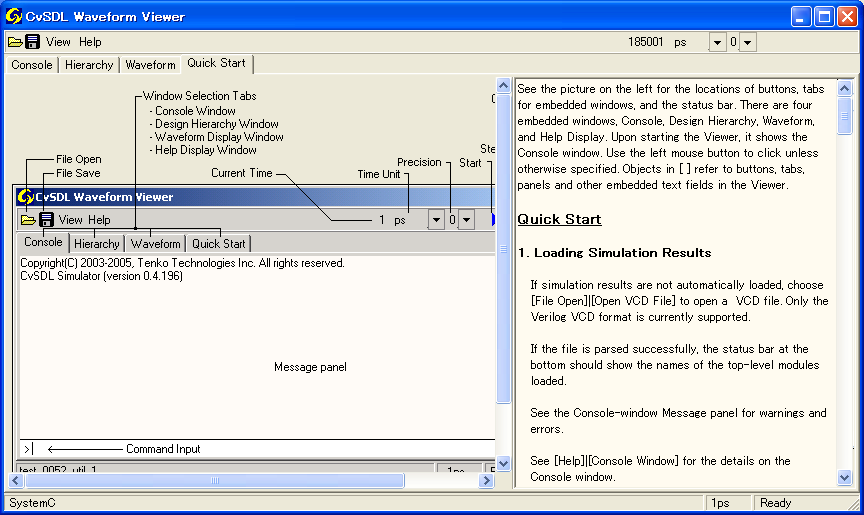Click the SystemC status bar entry
The image size is (864, 515).
point(33,503)
